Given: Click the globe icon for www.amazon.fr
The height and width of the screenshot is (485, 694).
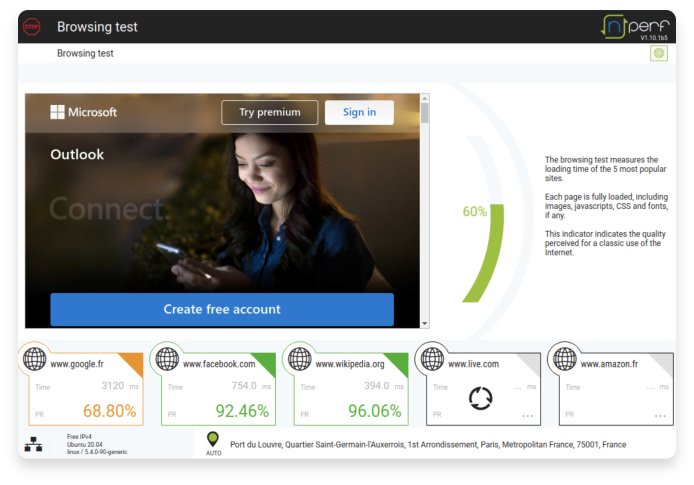Looking at the screenshot, I should pyautogui.click(x=565, y=358).
